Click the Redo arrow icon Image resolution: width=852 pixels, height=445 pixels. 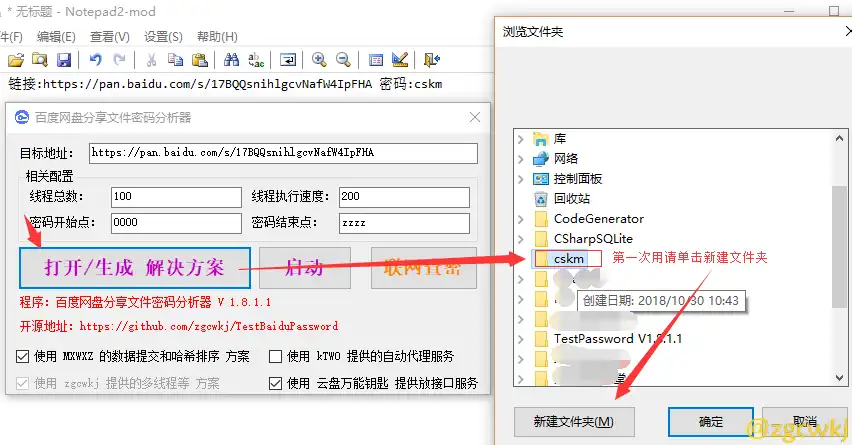point(120,60)
